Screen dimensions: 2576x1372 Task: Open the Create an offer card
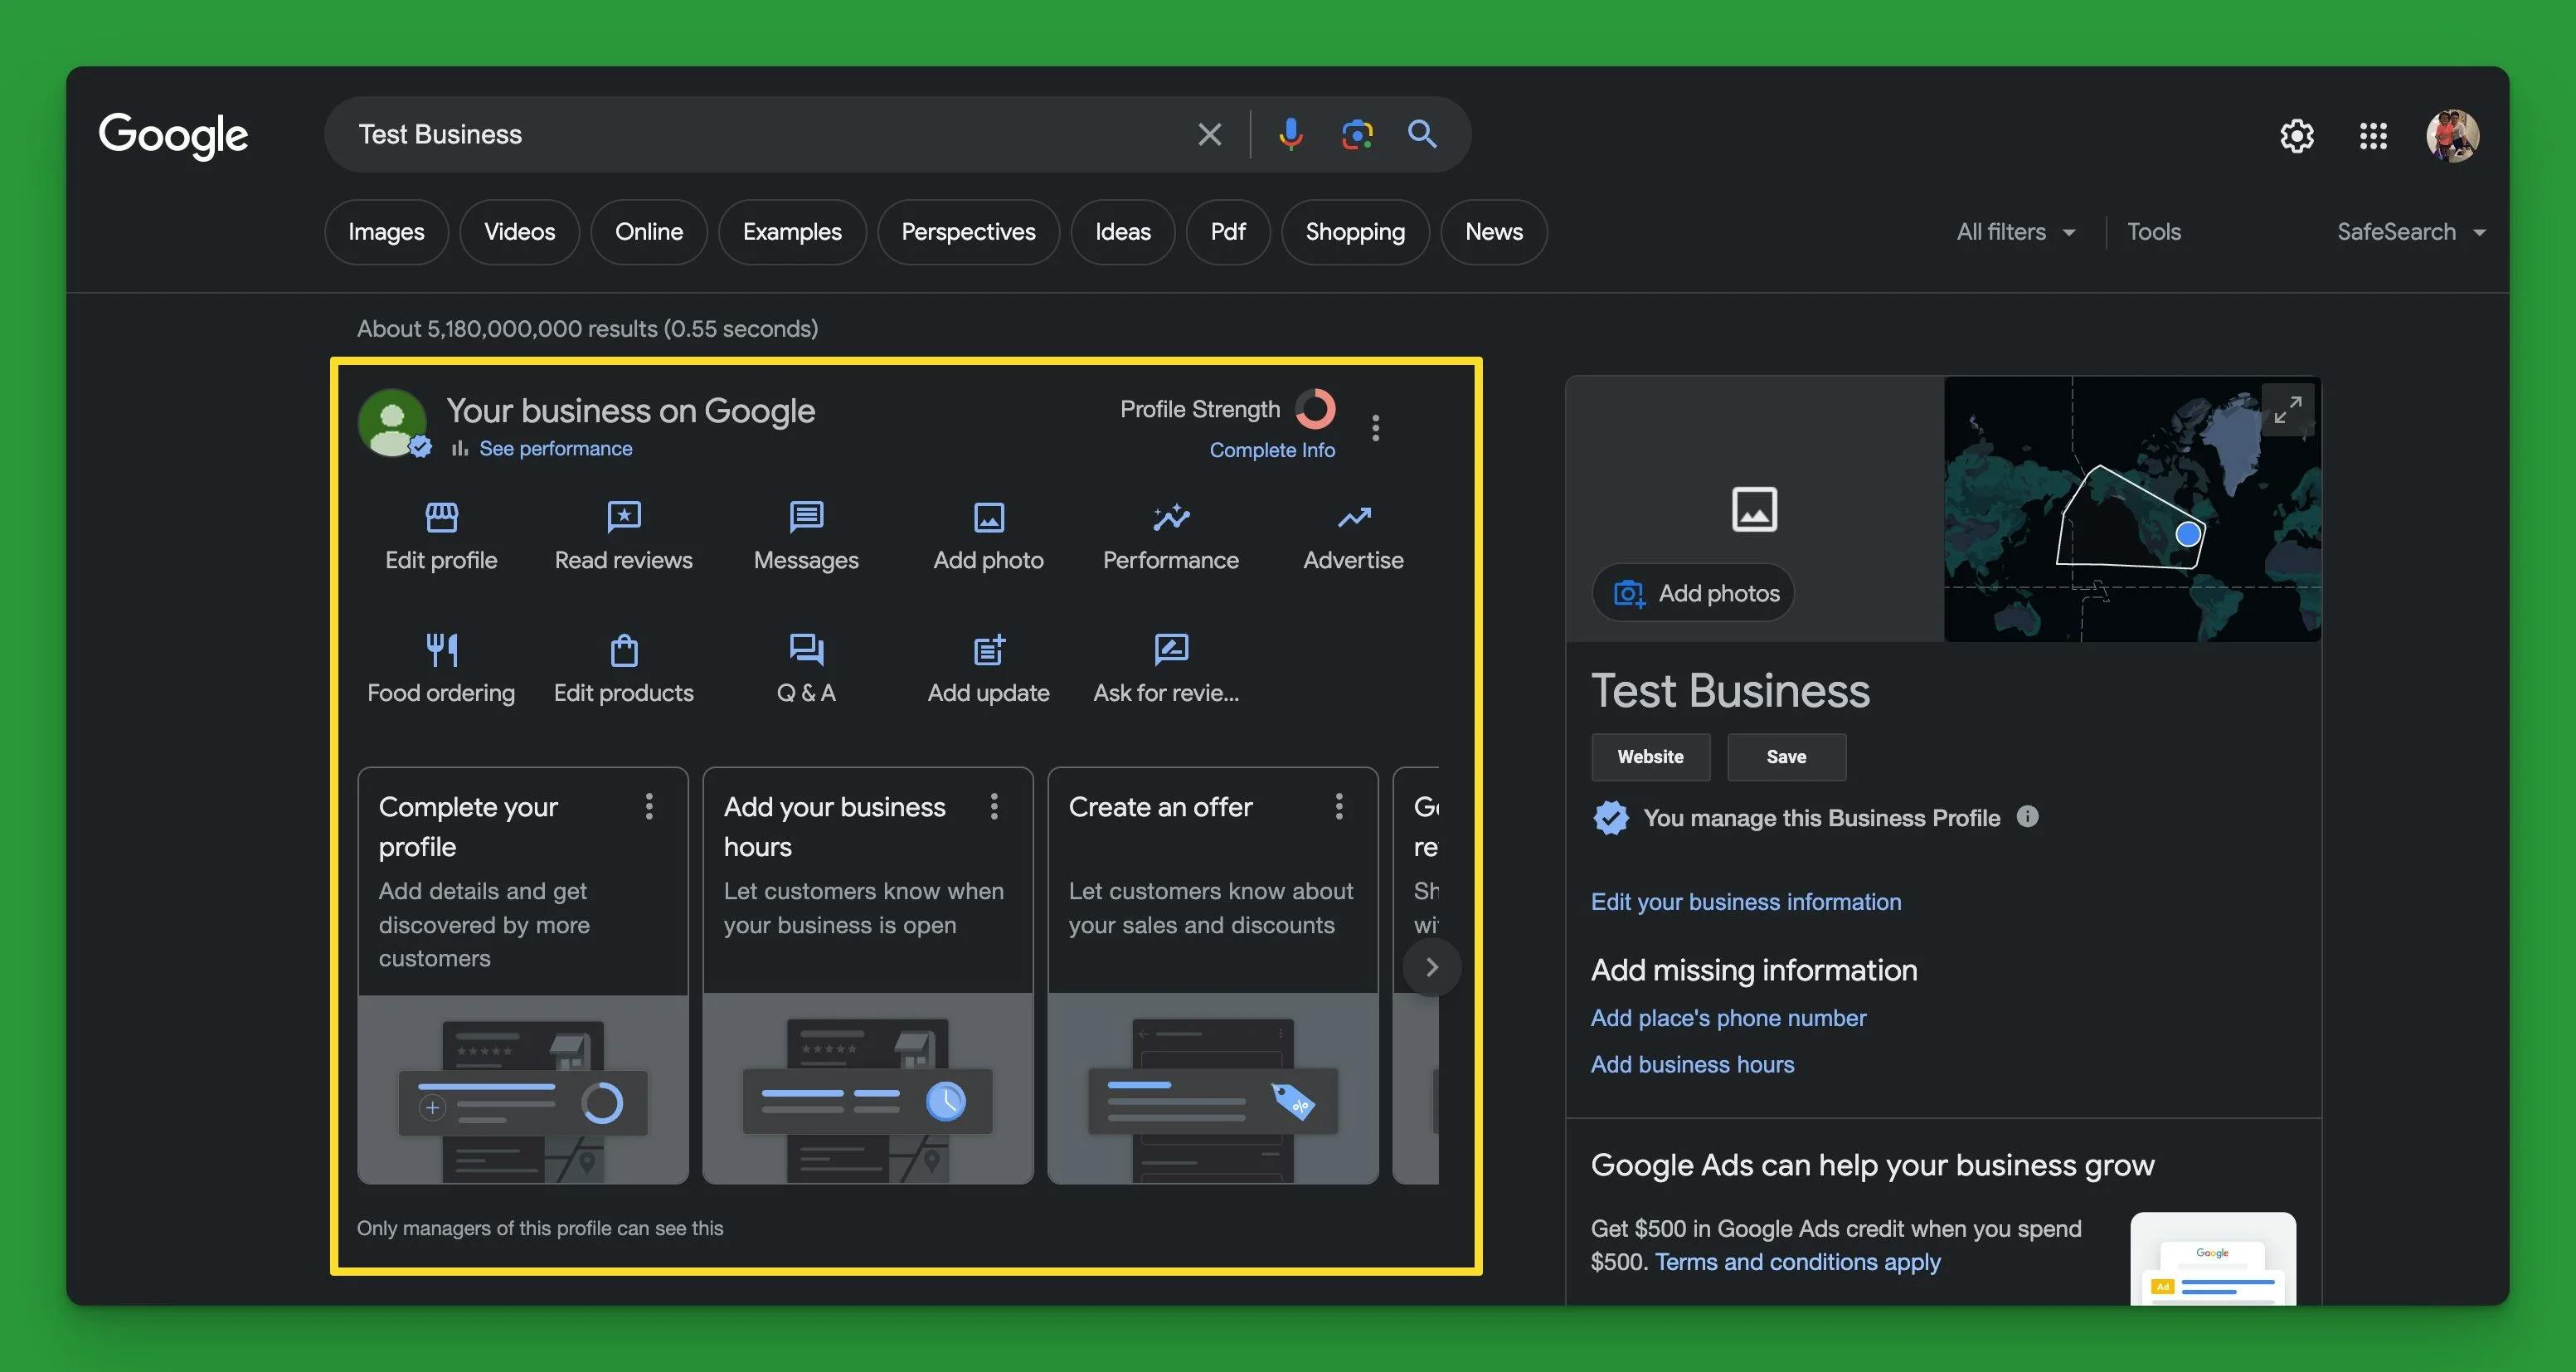(1213, 975)
